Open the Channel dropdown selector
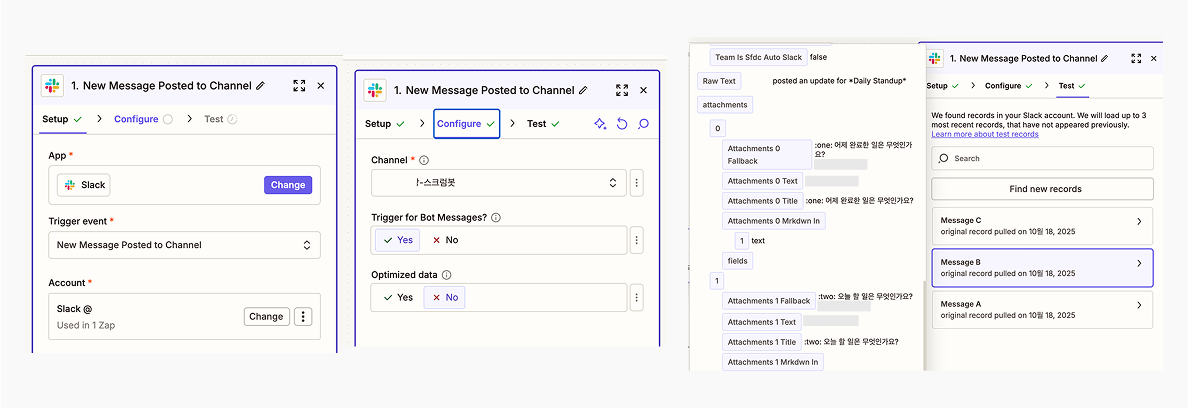Screen dimensions: 1188x408 click(498, 183)
